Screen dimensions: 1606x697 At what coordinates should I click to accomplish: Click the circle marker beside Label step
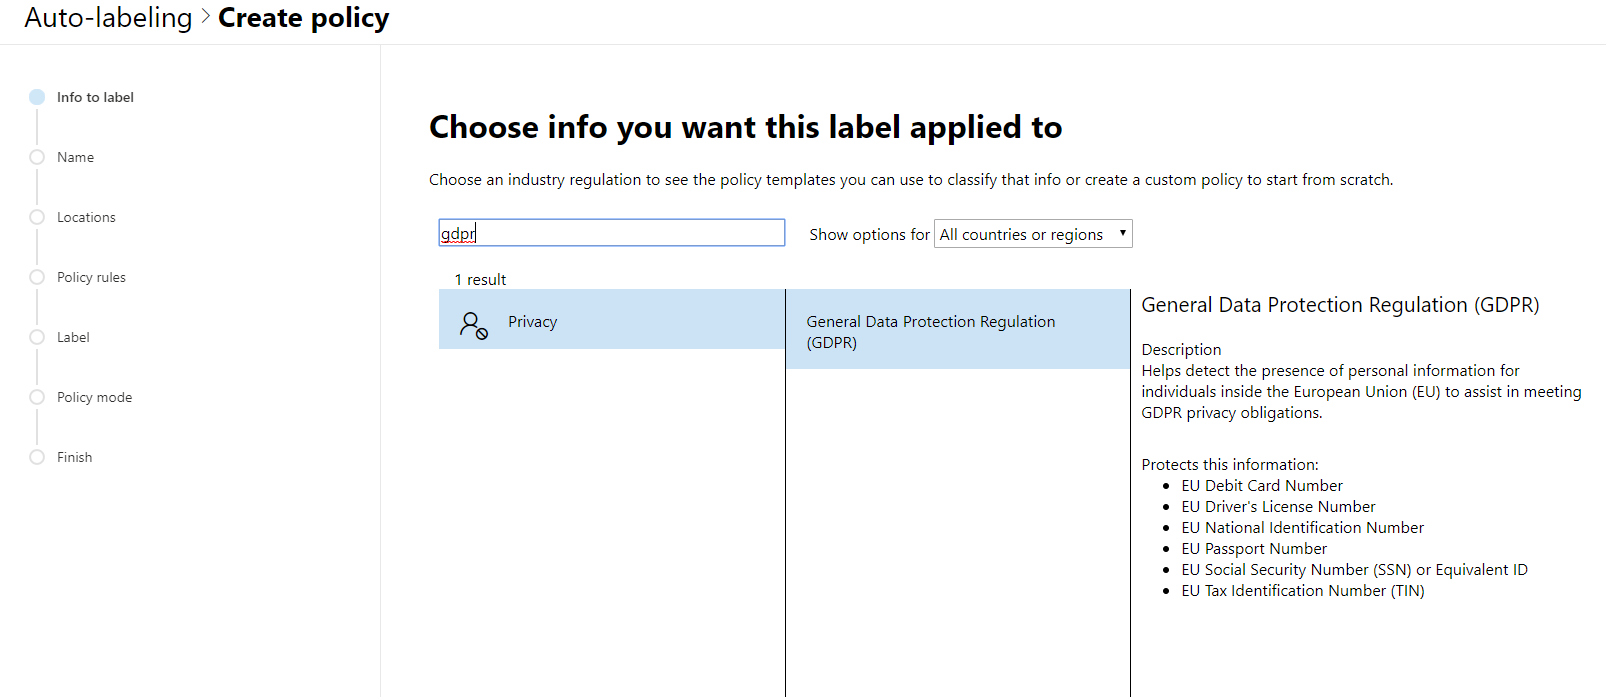(x=37, y=337)
